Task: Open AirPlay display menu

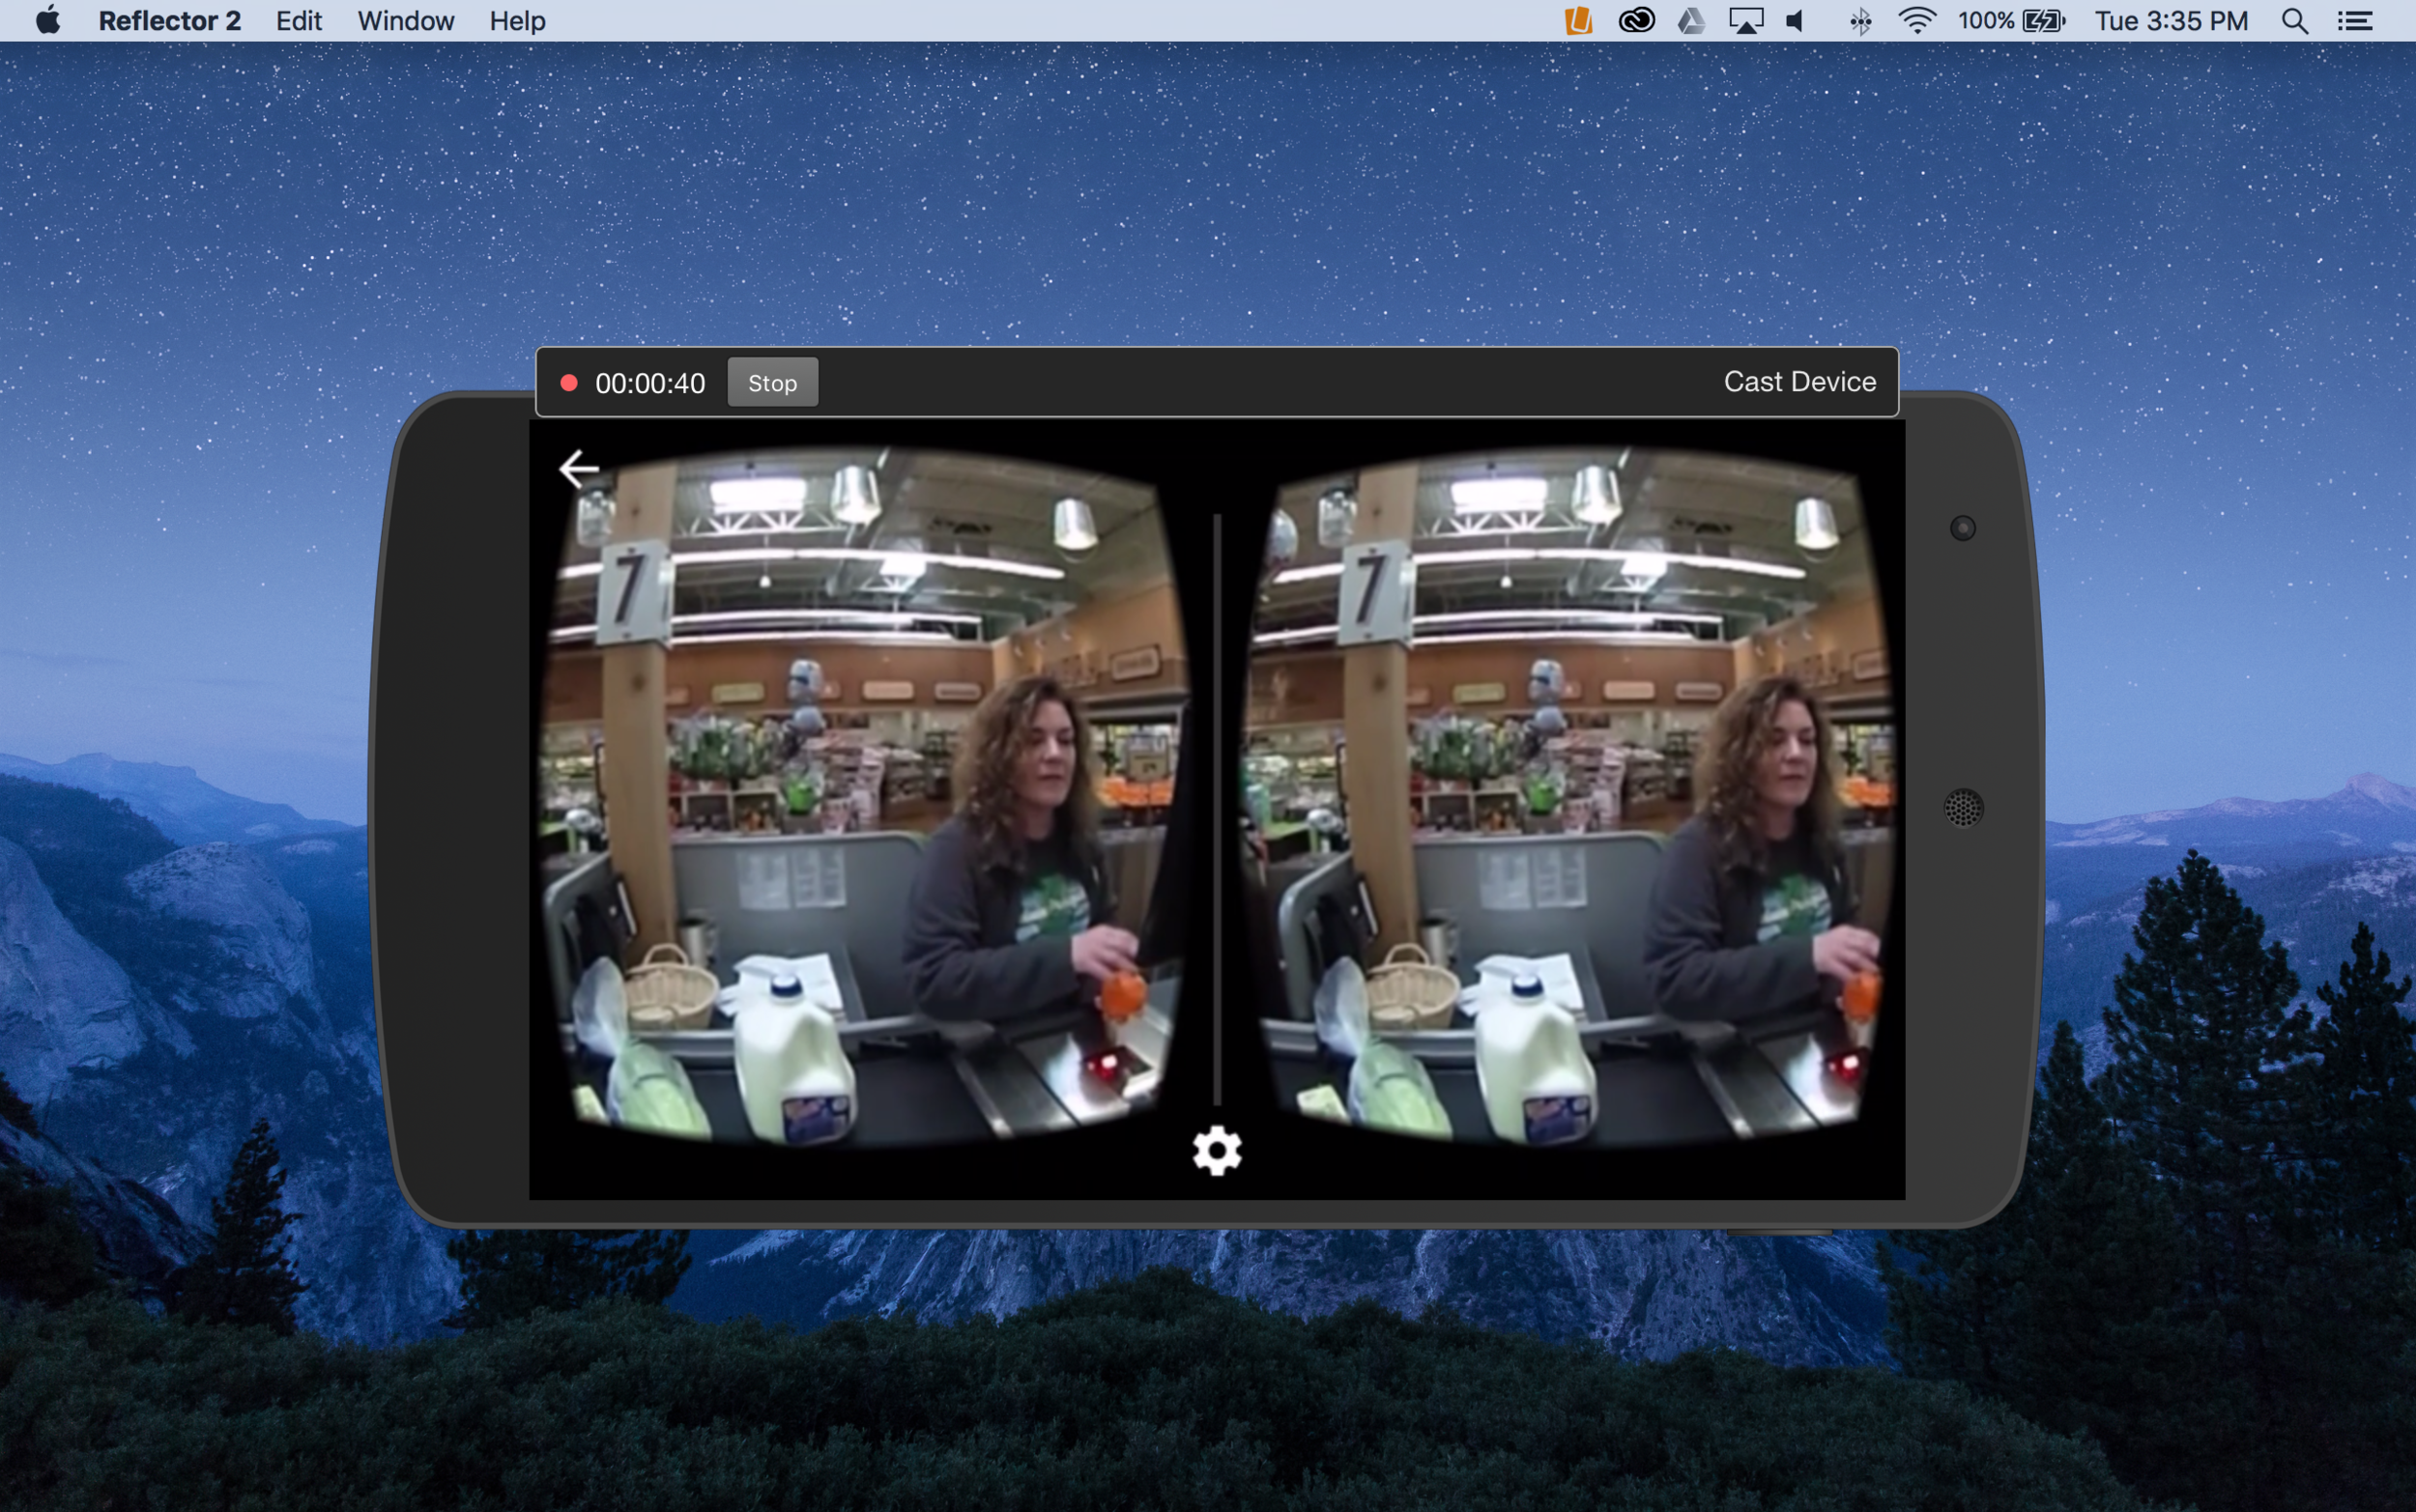Action: click(x=1746, y=20)
